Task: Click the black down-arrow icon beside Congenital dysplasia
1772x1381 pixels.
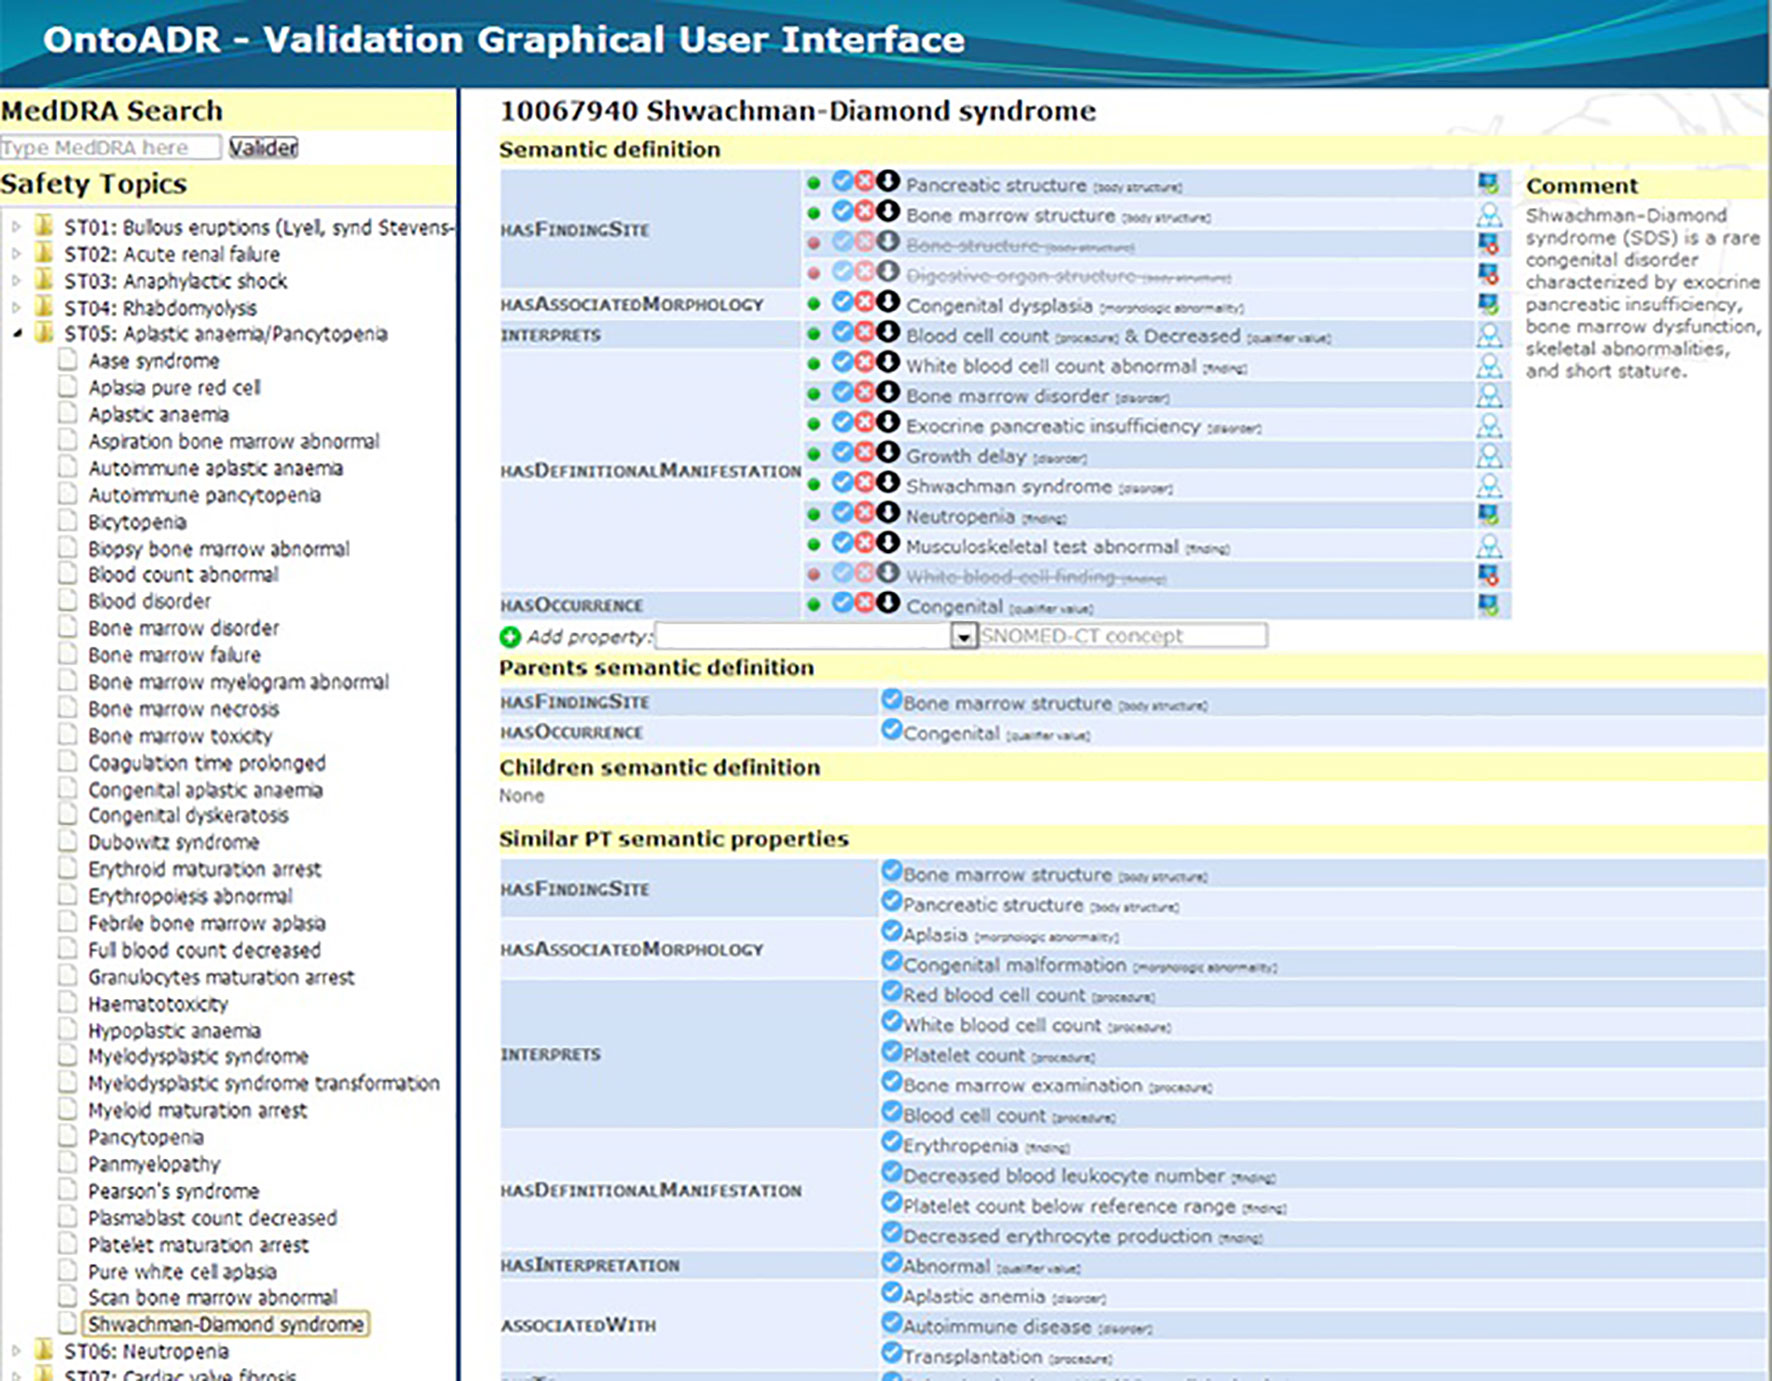Action: tap(888, 302)
